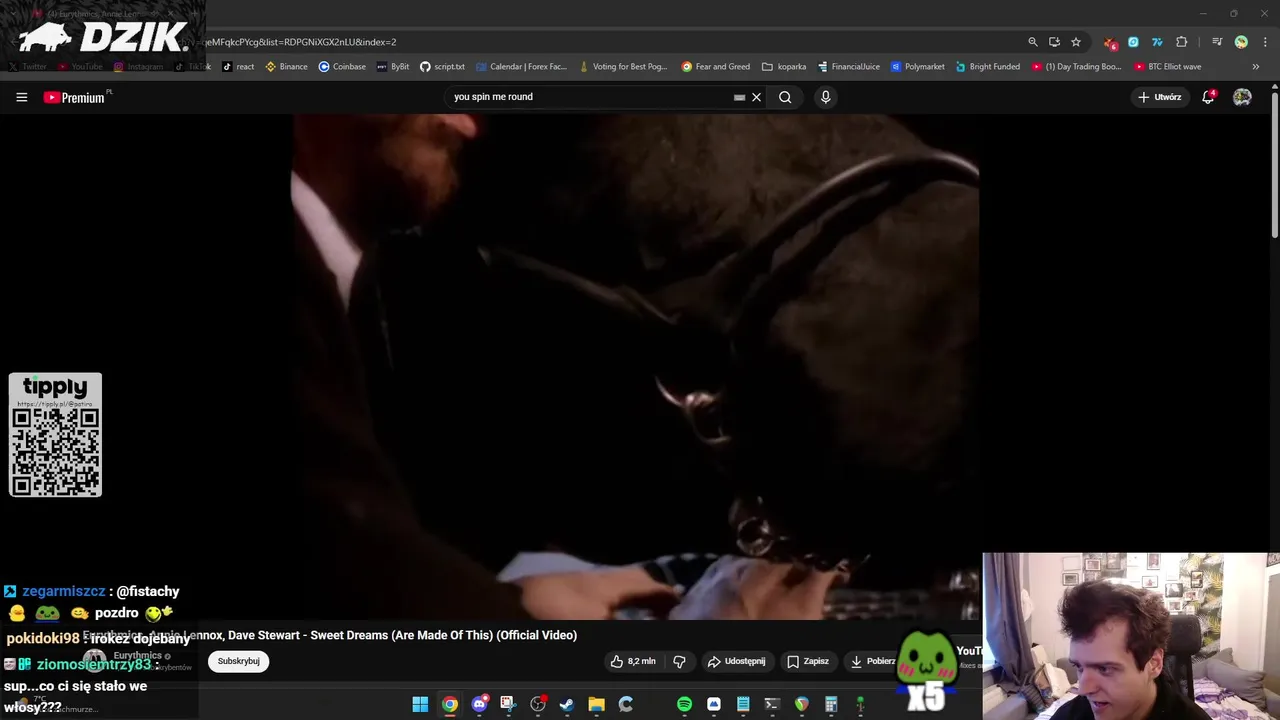Open CCleaner-style C icon in taskbar
1280x720 pixels.
point(626,704)
